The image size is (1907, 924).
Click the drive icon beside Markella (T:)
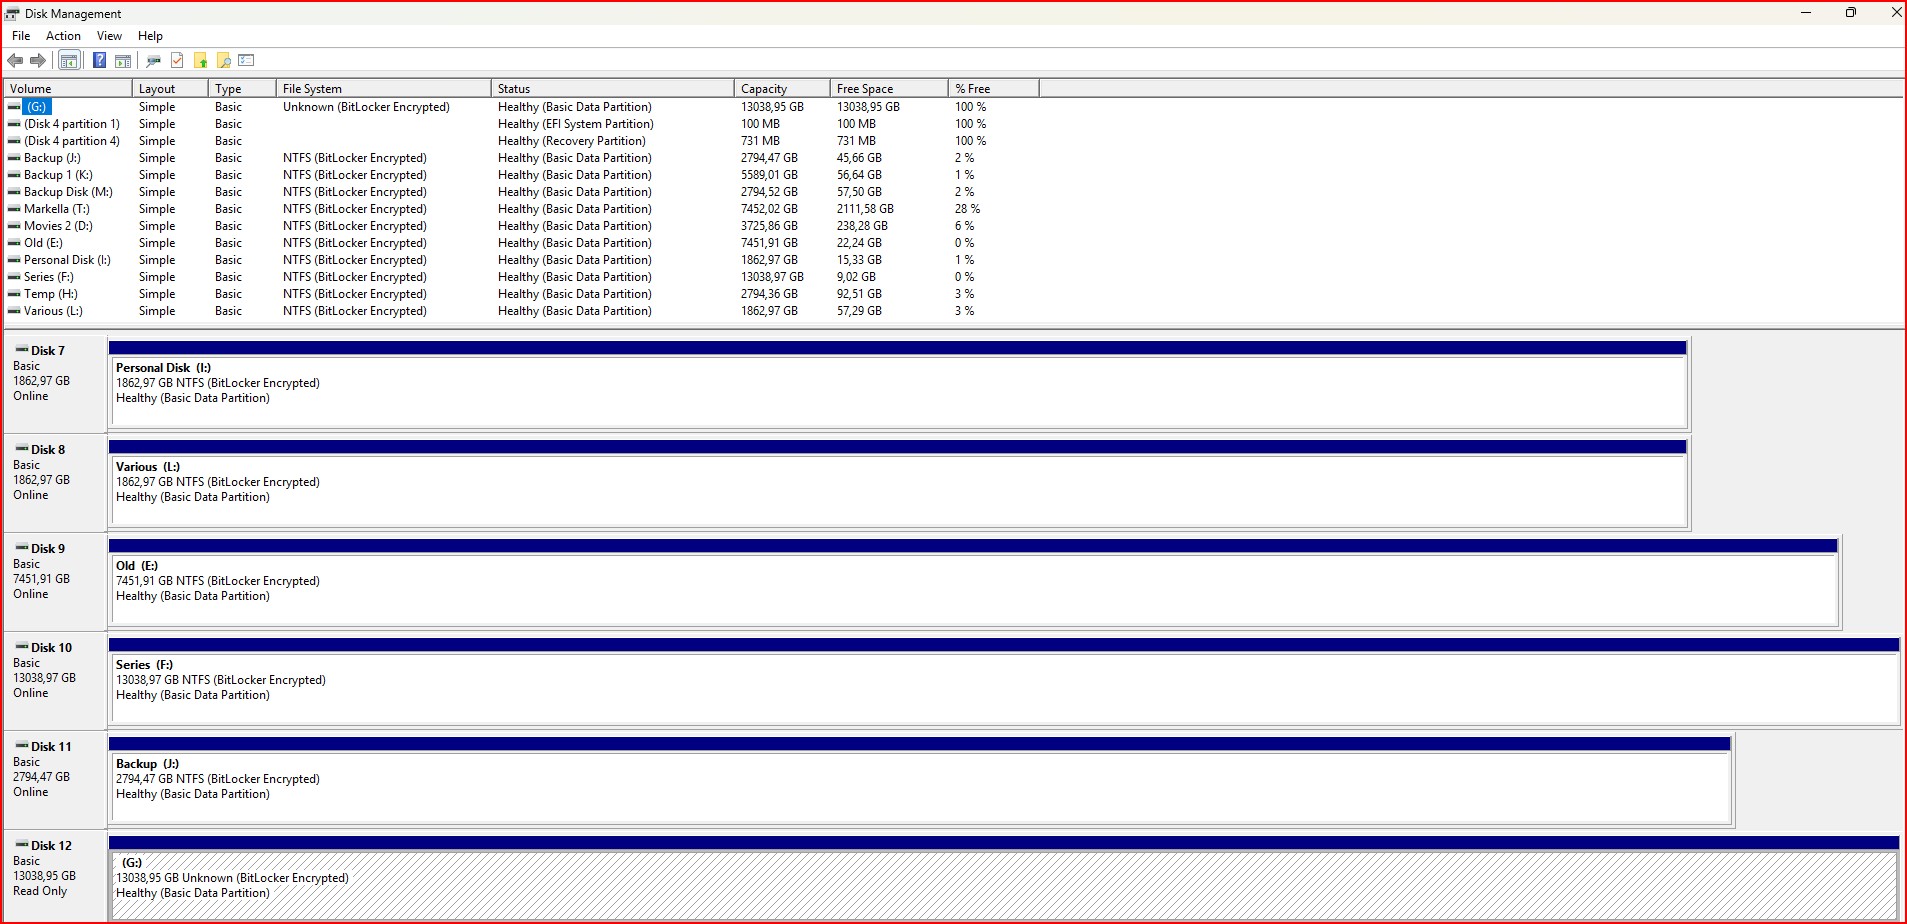(x=14, y=209)
